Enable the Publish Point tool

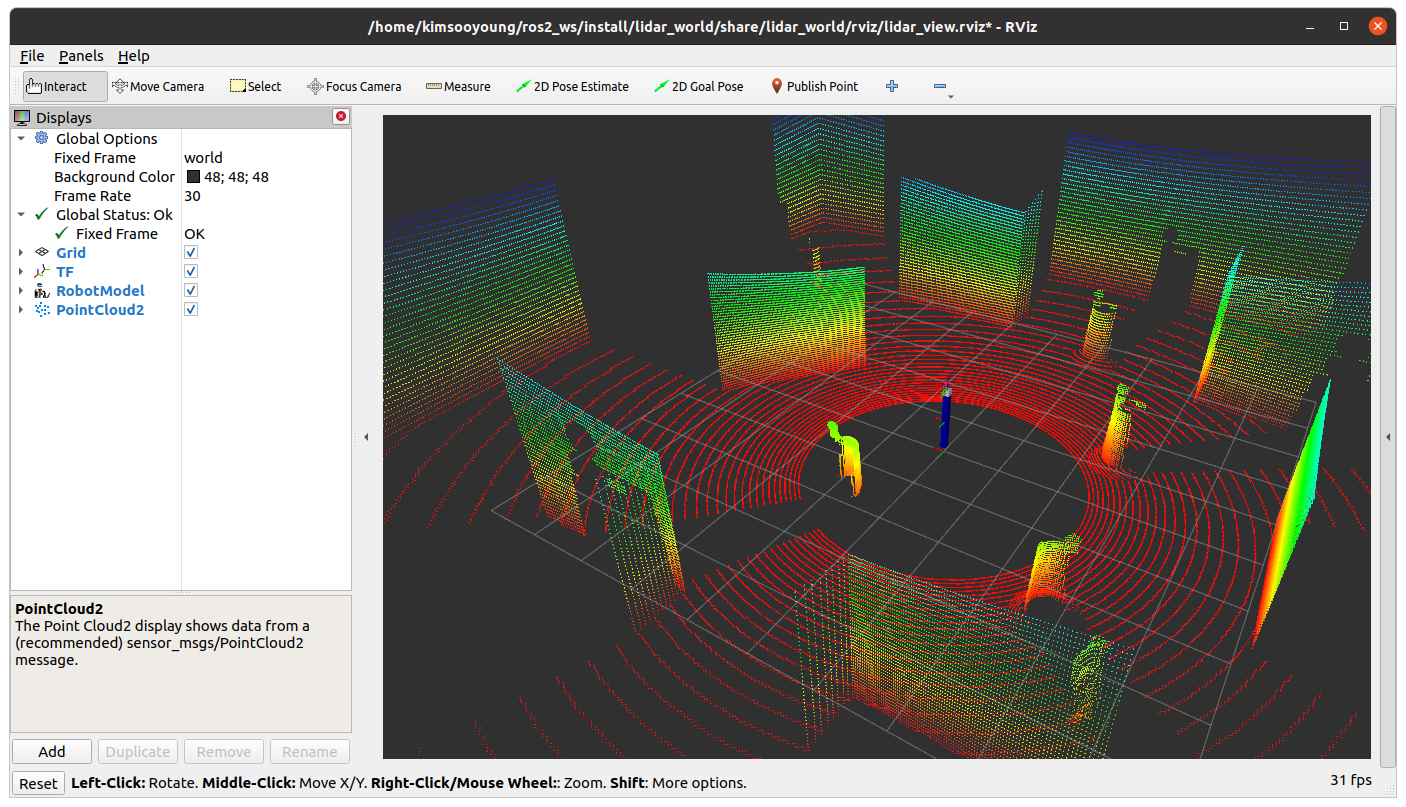click(x=814, y=86)
